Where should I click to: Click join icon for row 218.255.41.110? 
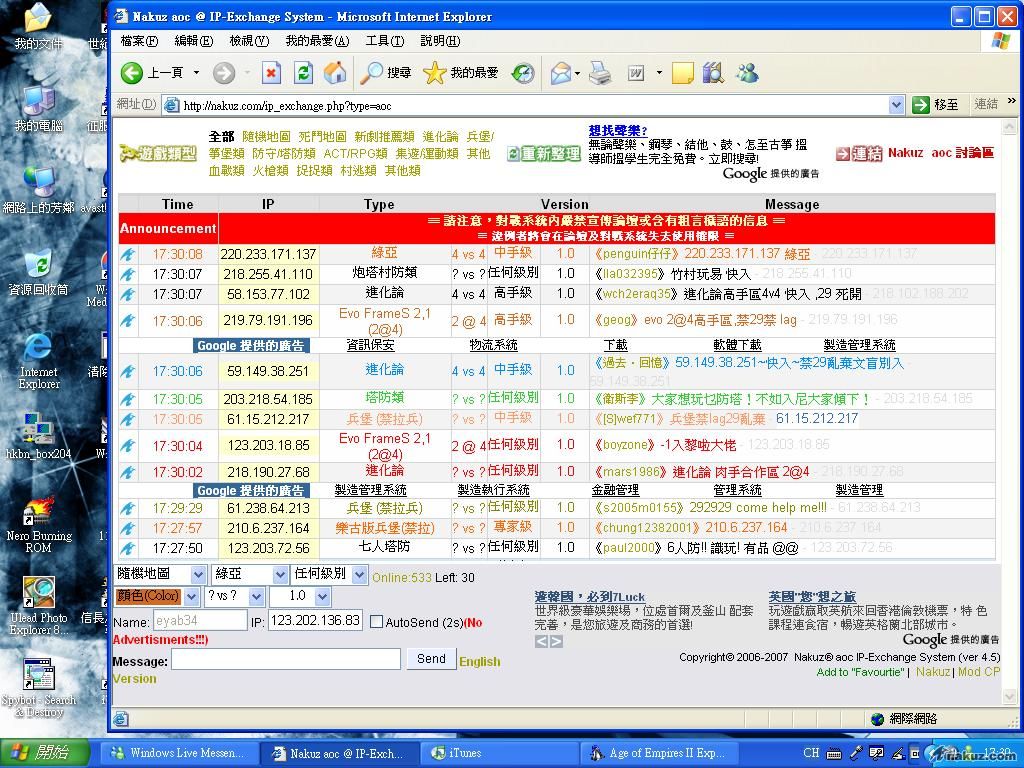coord(128,274)
